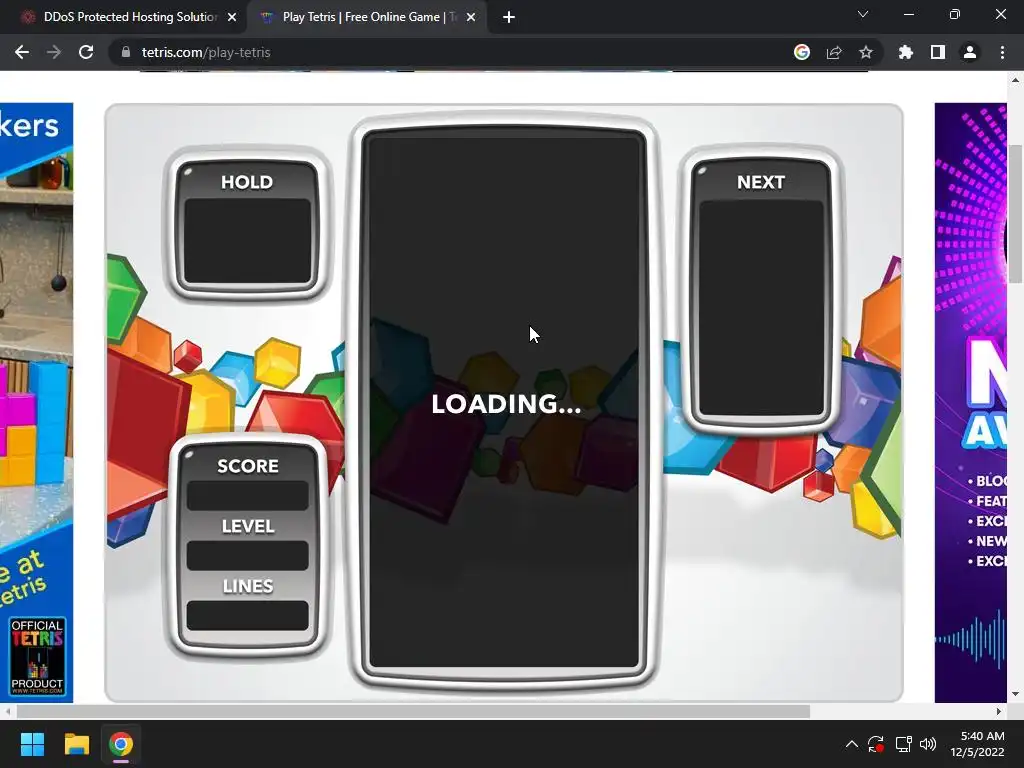Click the forward navigation arrow
This screenshot has height=768, width=1024.
54,52
